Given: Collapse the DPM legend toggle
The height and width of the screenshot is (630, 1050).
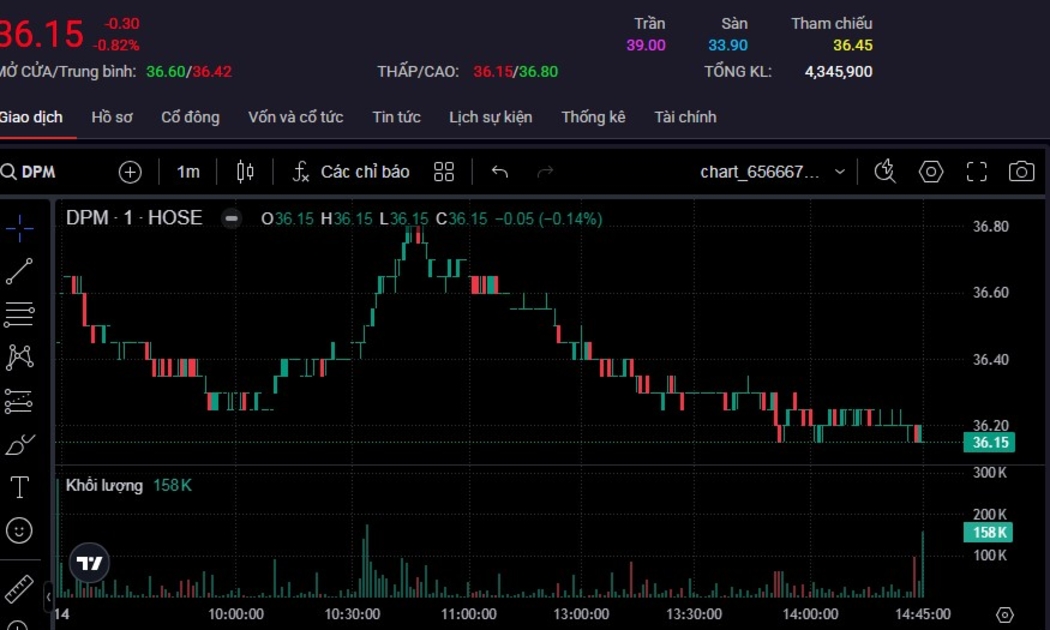Looking at the screenshot, I should (x=231, y=218).
